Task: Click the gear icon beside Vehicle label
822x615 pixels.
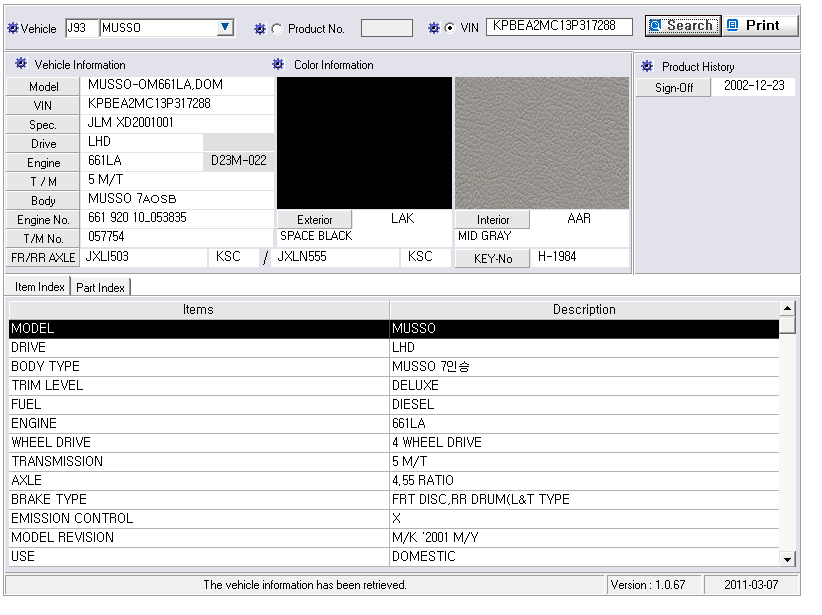Action: tap(13, 28)
